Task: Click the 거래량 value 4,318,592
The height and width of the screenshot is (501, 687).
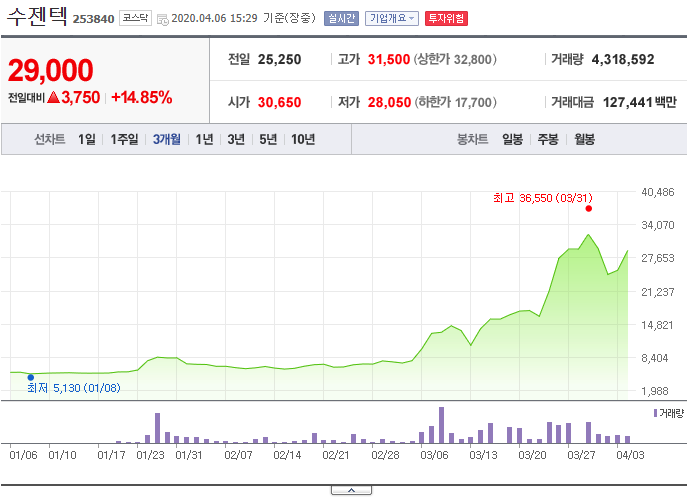Action: coord(623,59)
